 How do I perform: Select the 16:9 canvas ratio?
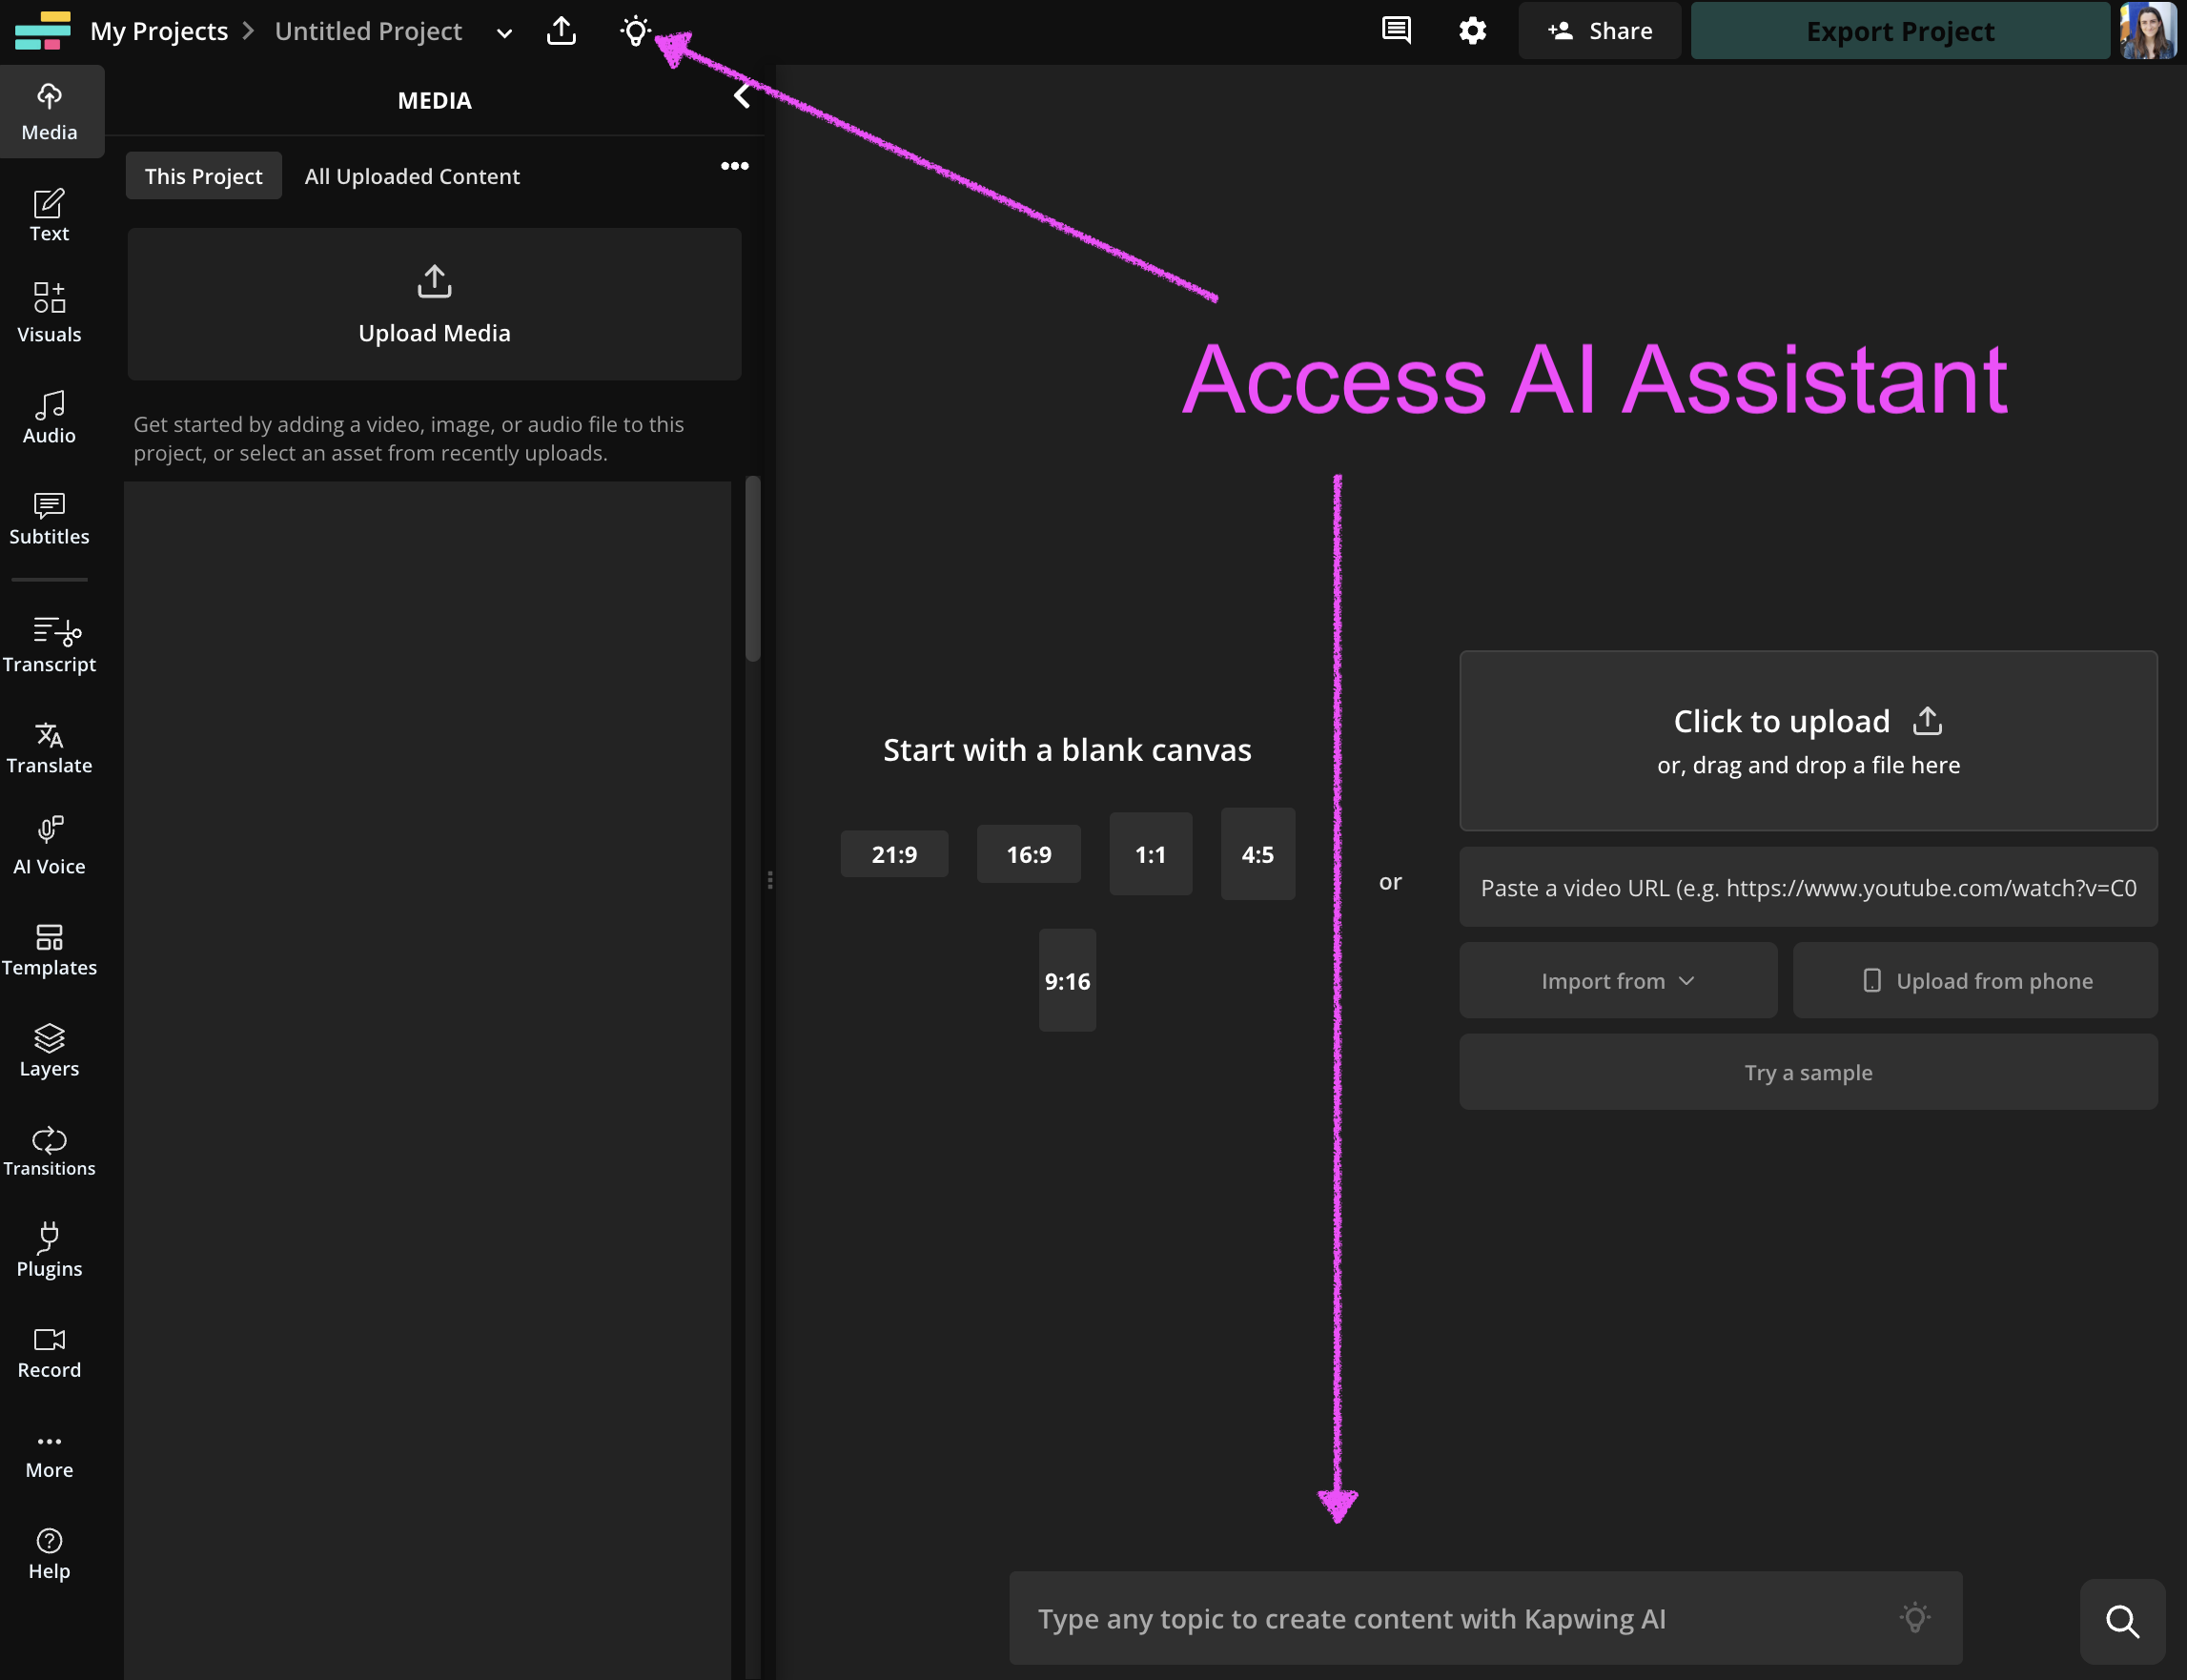point(1028,854)
